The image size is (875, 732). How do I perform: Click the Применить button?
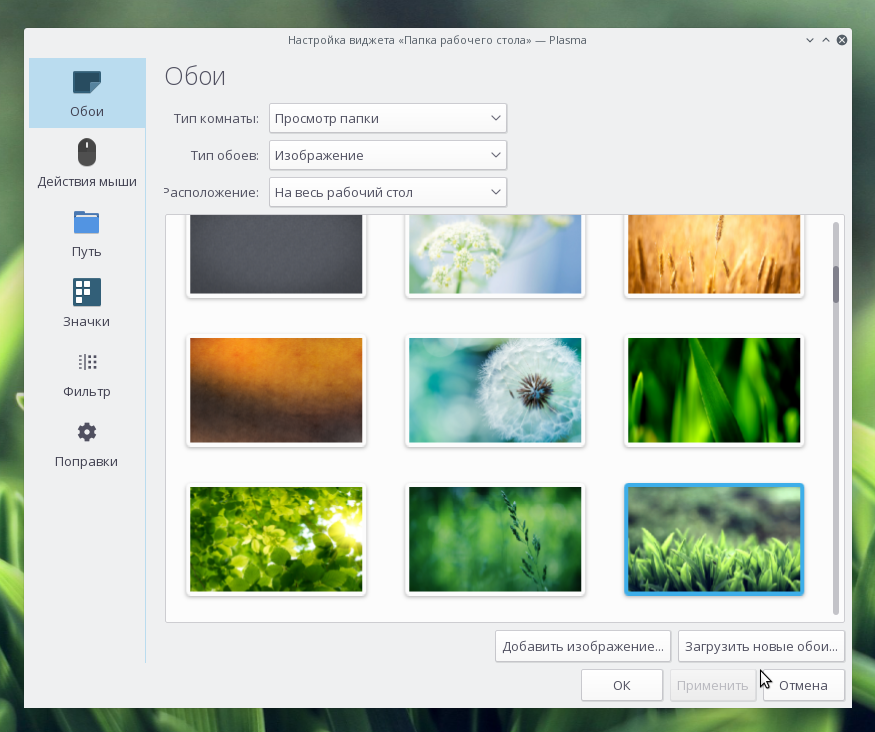click(x=713, y=685)
